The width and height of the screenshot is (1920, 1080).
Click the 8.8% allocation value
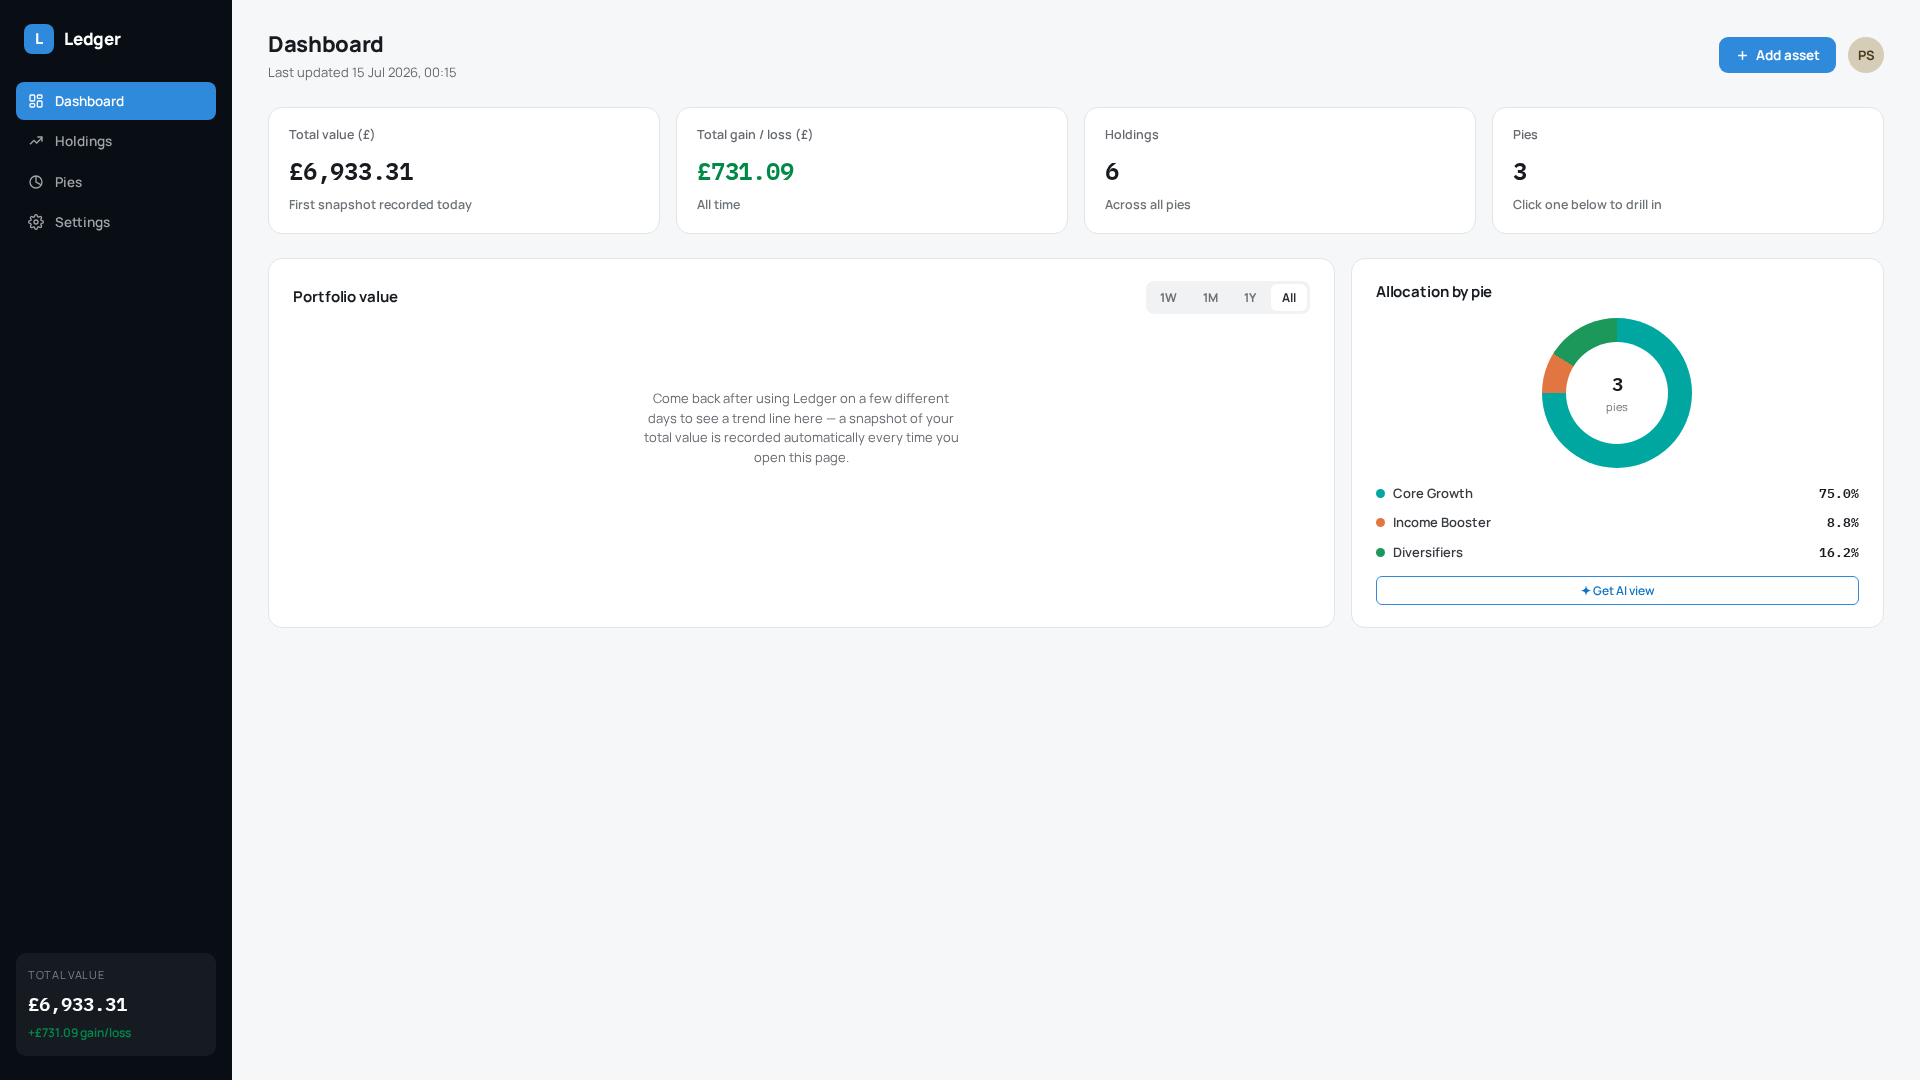click(x=1842, y=523)
